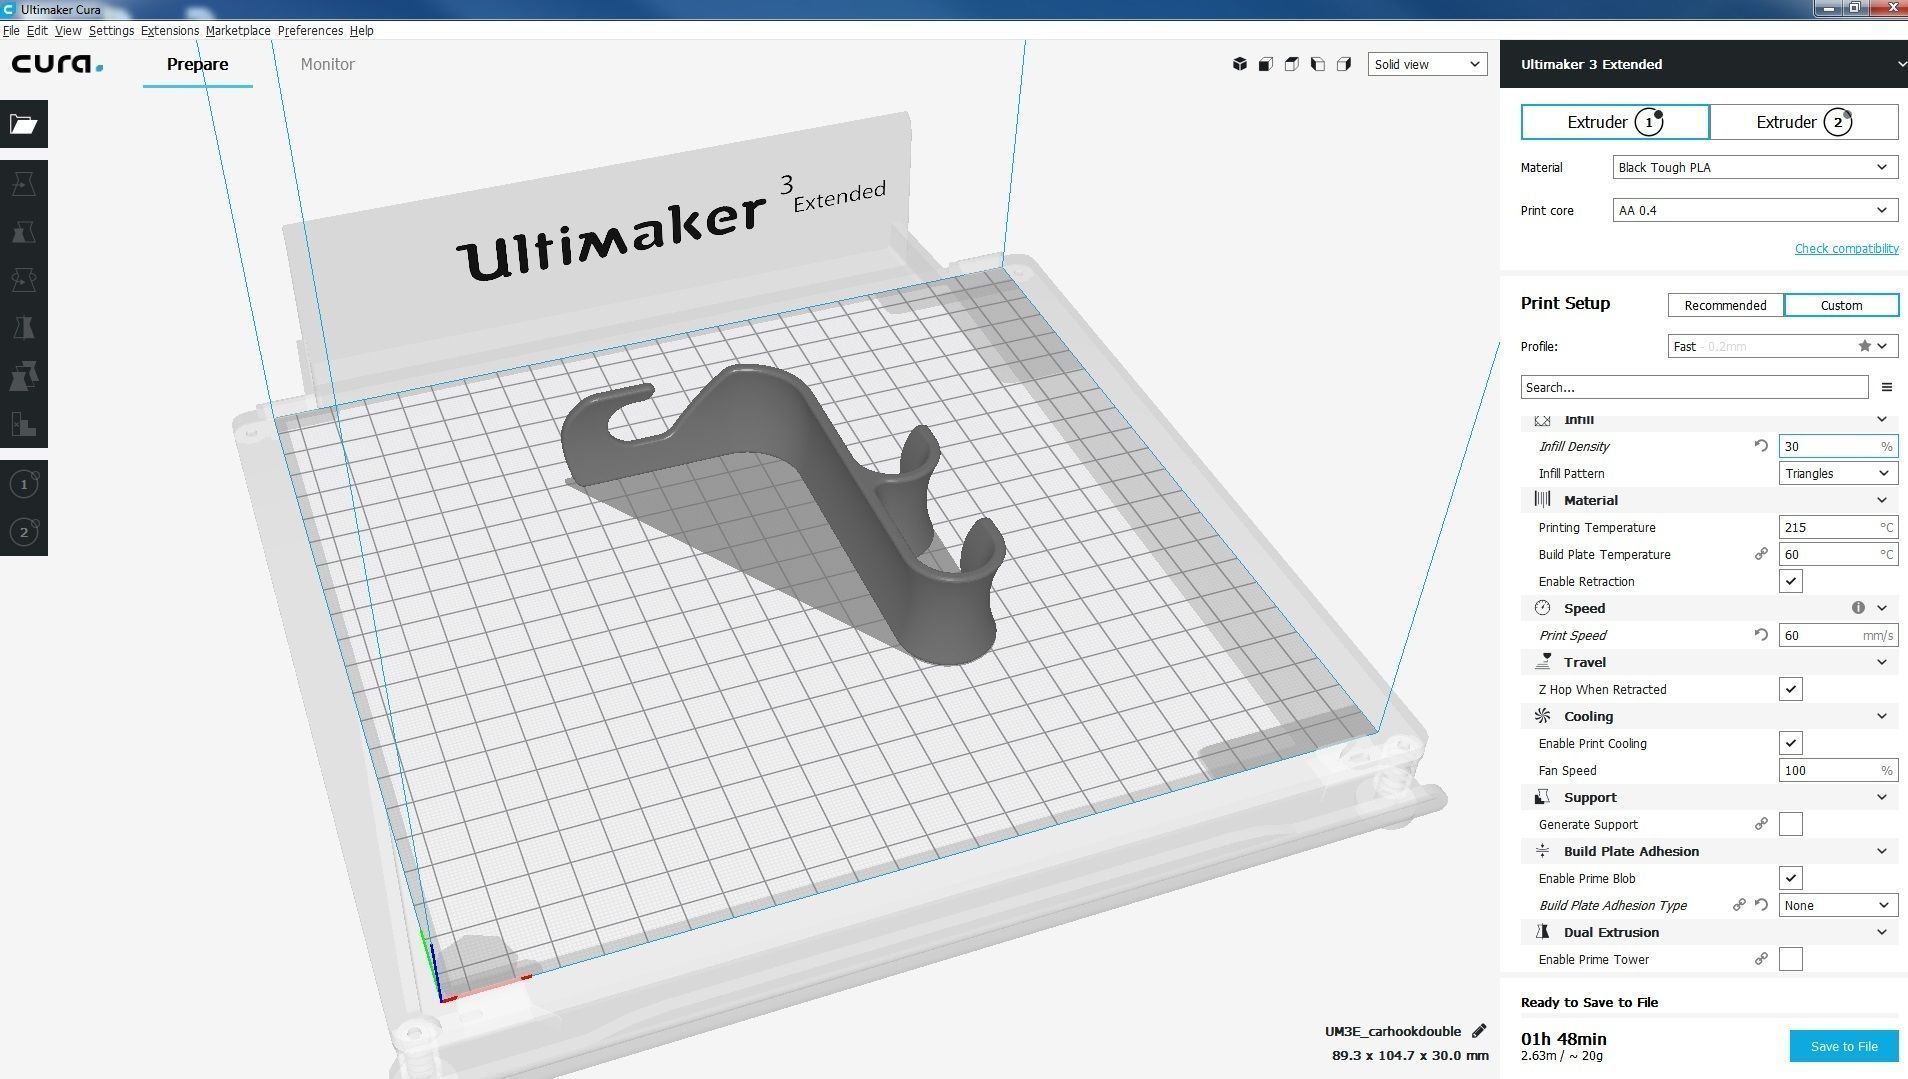The image size is (1908, 1079).
Task: Click the star icon in Profile field
Action: 1865,346
